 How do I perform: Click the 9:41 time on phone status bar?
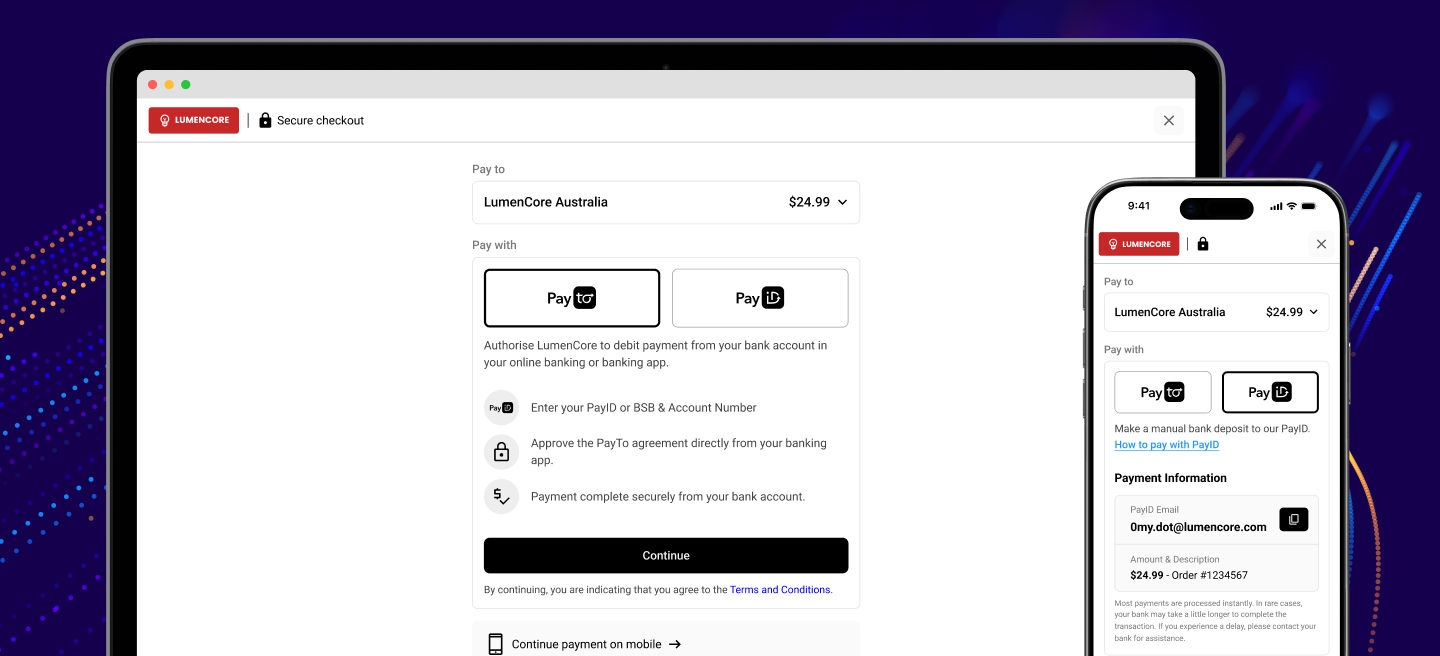(1139, 206)
